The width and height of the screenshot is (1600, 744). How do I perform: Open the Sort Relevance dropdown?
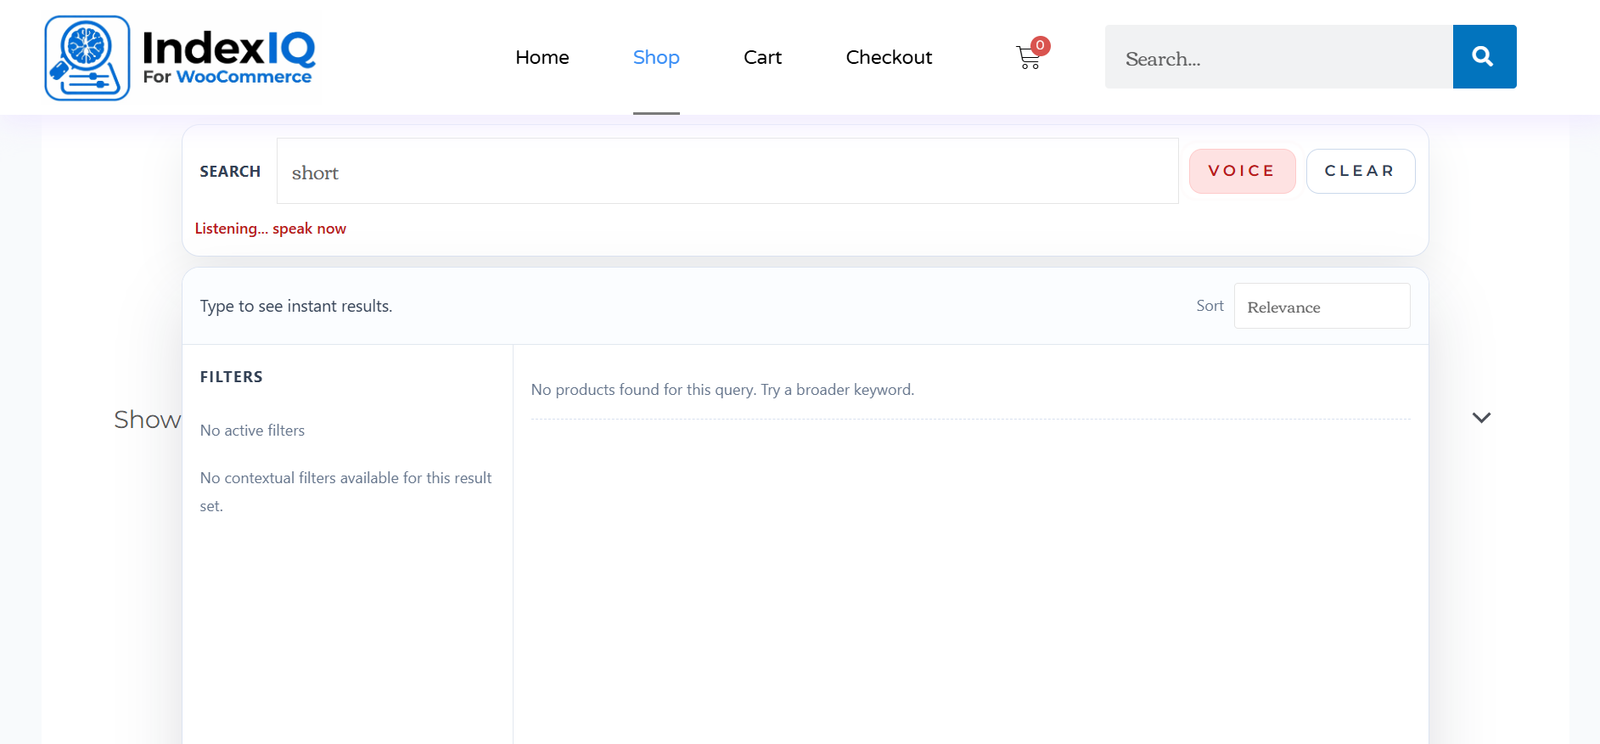click(x=1321, y=306)
